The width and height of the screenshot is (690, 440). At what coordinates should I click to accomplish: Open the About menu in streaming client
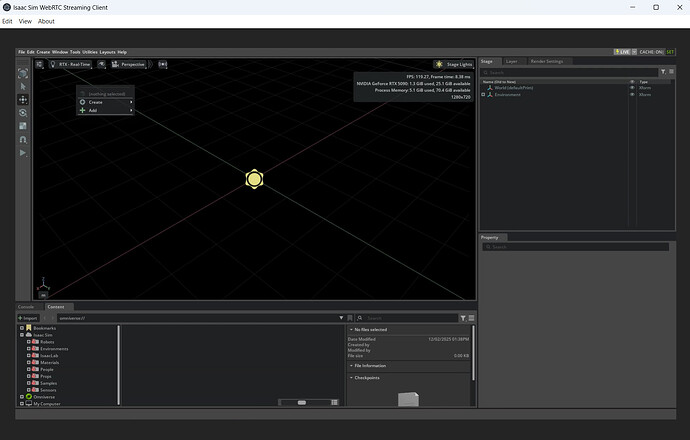point(46,21)
